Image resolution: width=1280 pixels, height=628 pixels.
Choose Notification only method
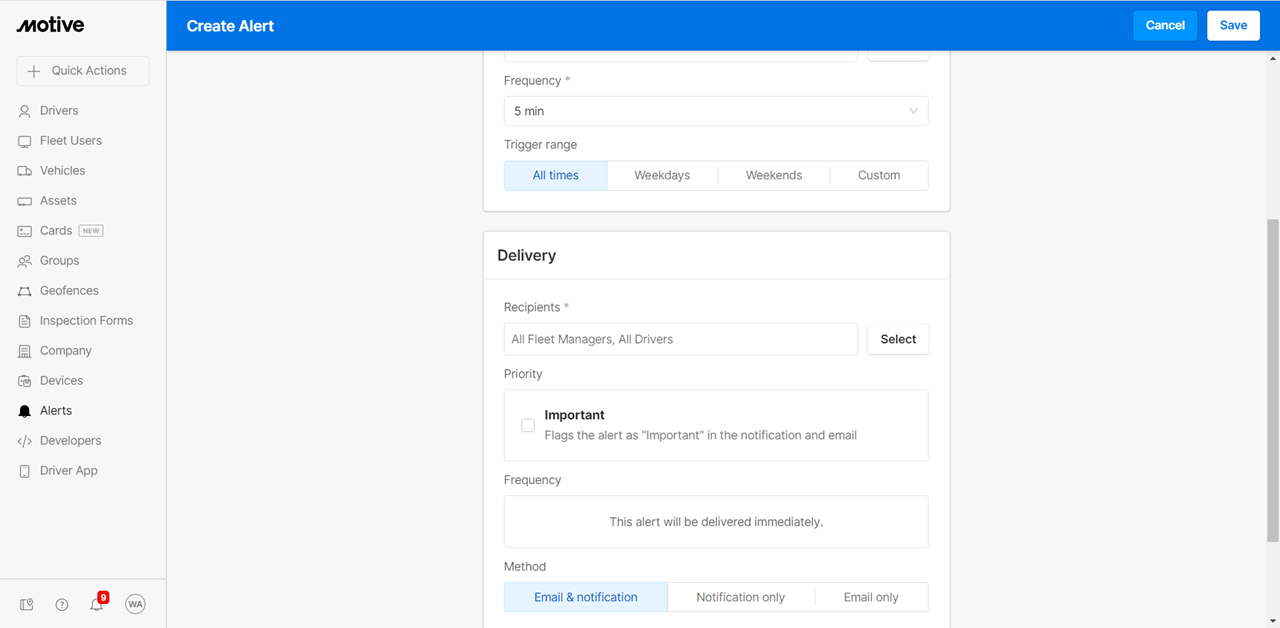coord(741,597)
